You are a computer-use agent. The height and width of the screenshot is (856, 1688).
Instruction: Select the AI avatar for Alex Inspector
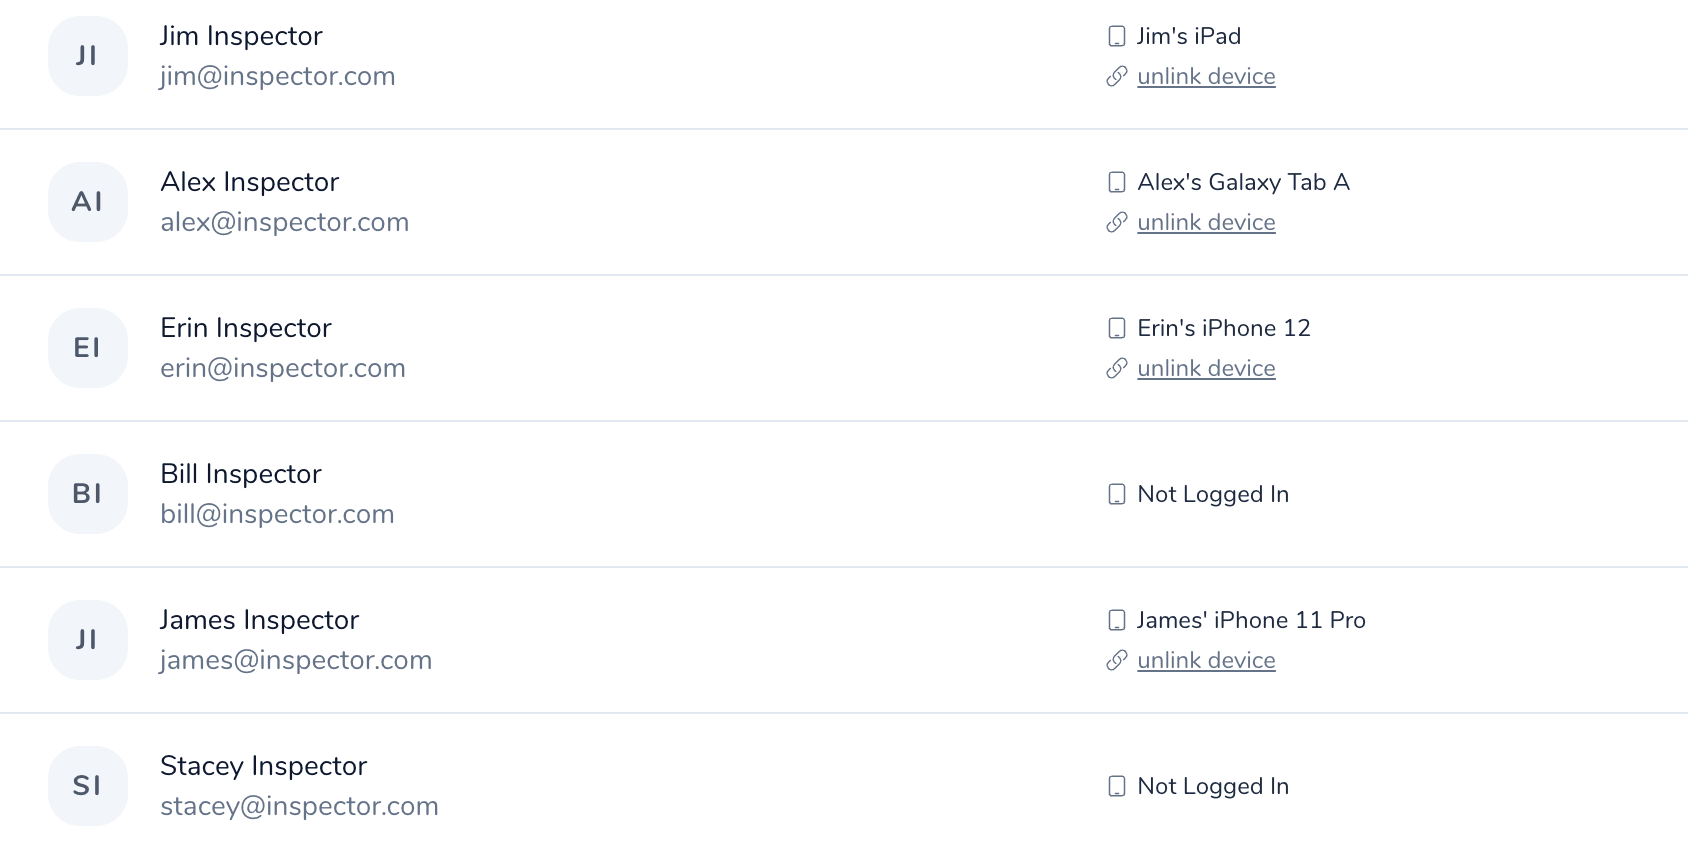(88, 202)
